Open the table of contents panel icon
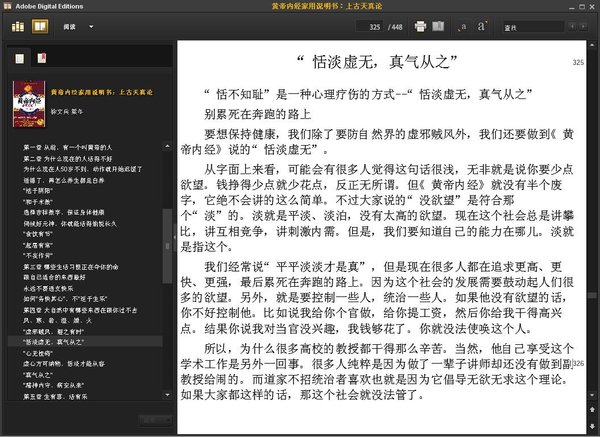 [x=17, y=59]
